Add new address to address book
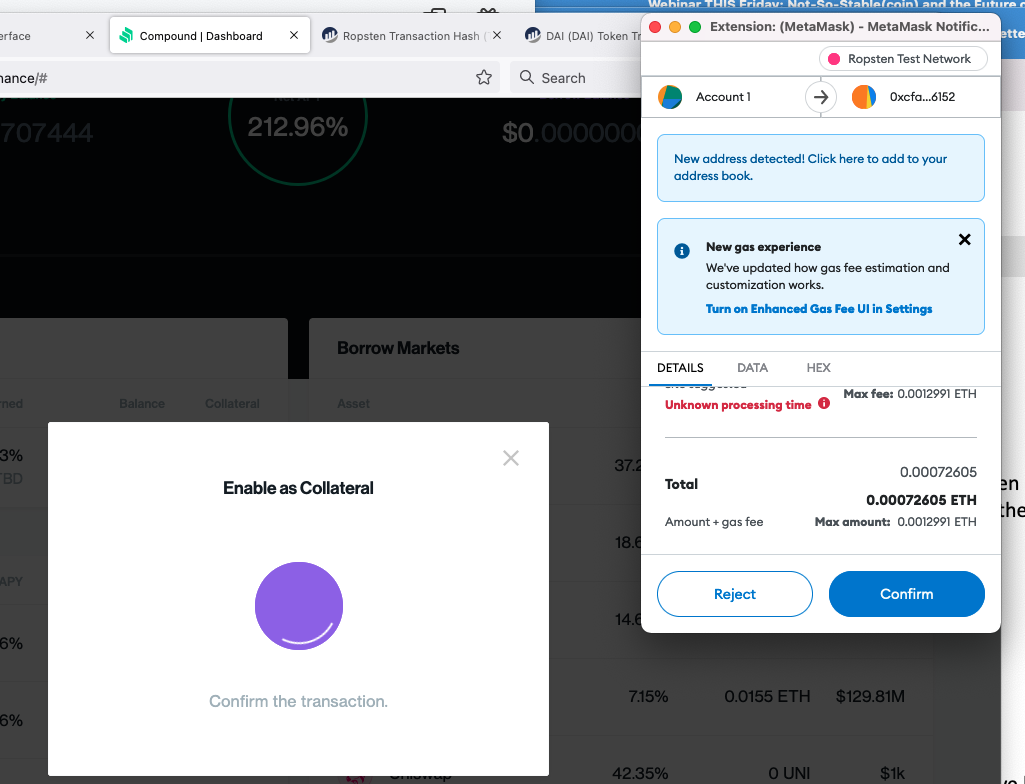Image resolution: width=1025 pixels, height=784 pixels. (820, 167)
